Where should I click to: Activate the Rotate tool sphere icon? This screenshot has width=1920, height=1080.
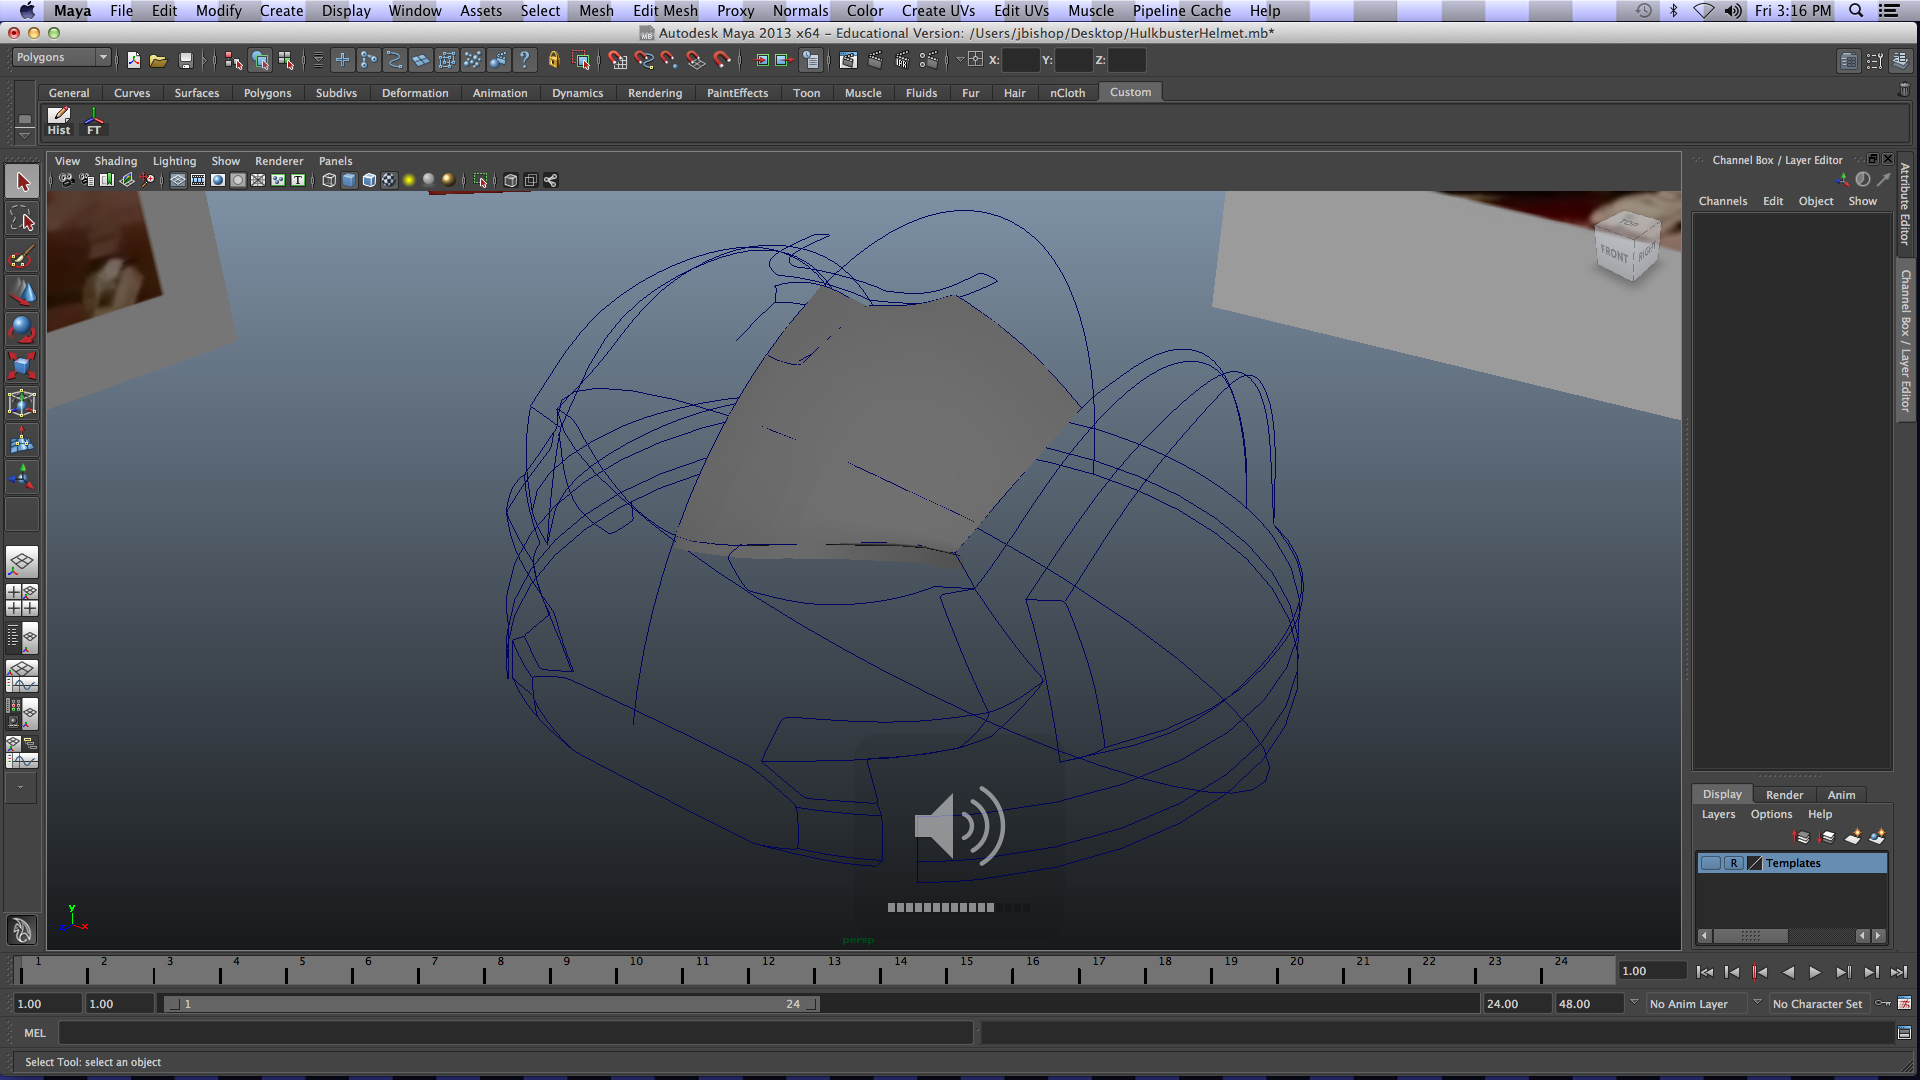[22, 329]
